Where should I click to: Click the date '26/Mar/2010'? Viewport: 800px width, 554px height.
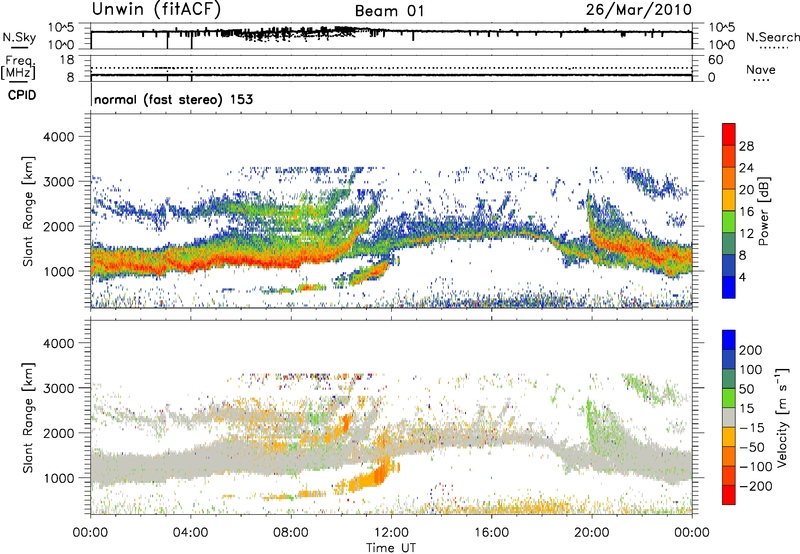click(x=638, y=10)
